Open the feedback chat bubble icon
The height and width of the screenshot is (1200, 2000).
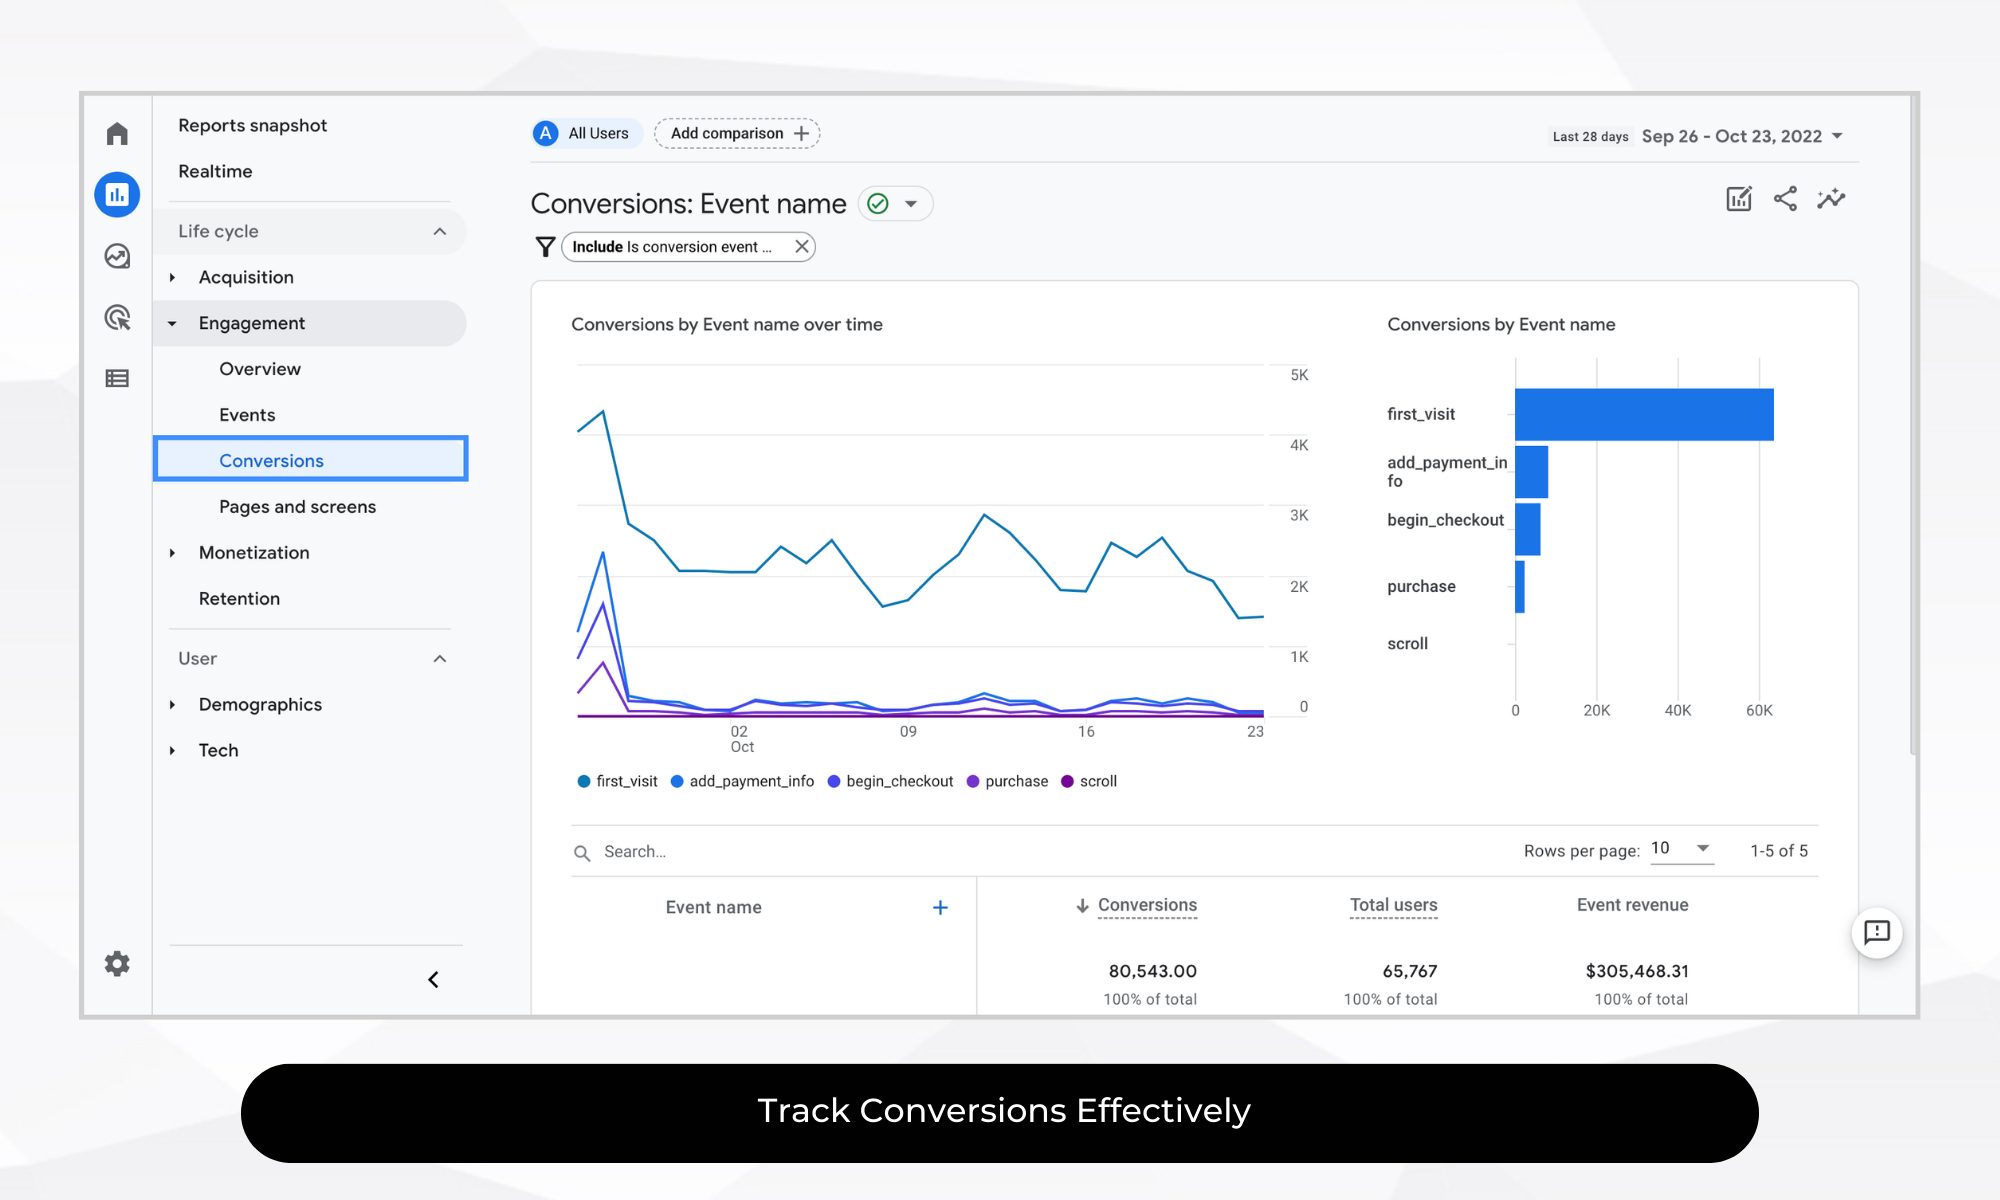[x=1876, y=932]
